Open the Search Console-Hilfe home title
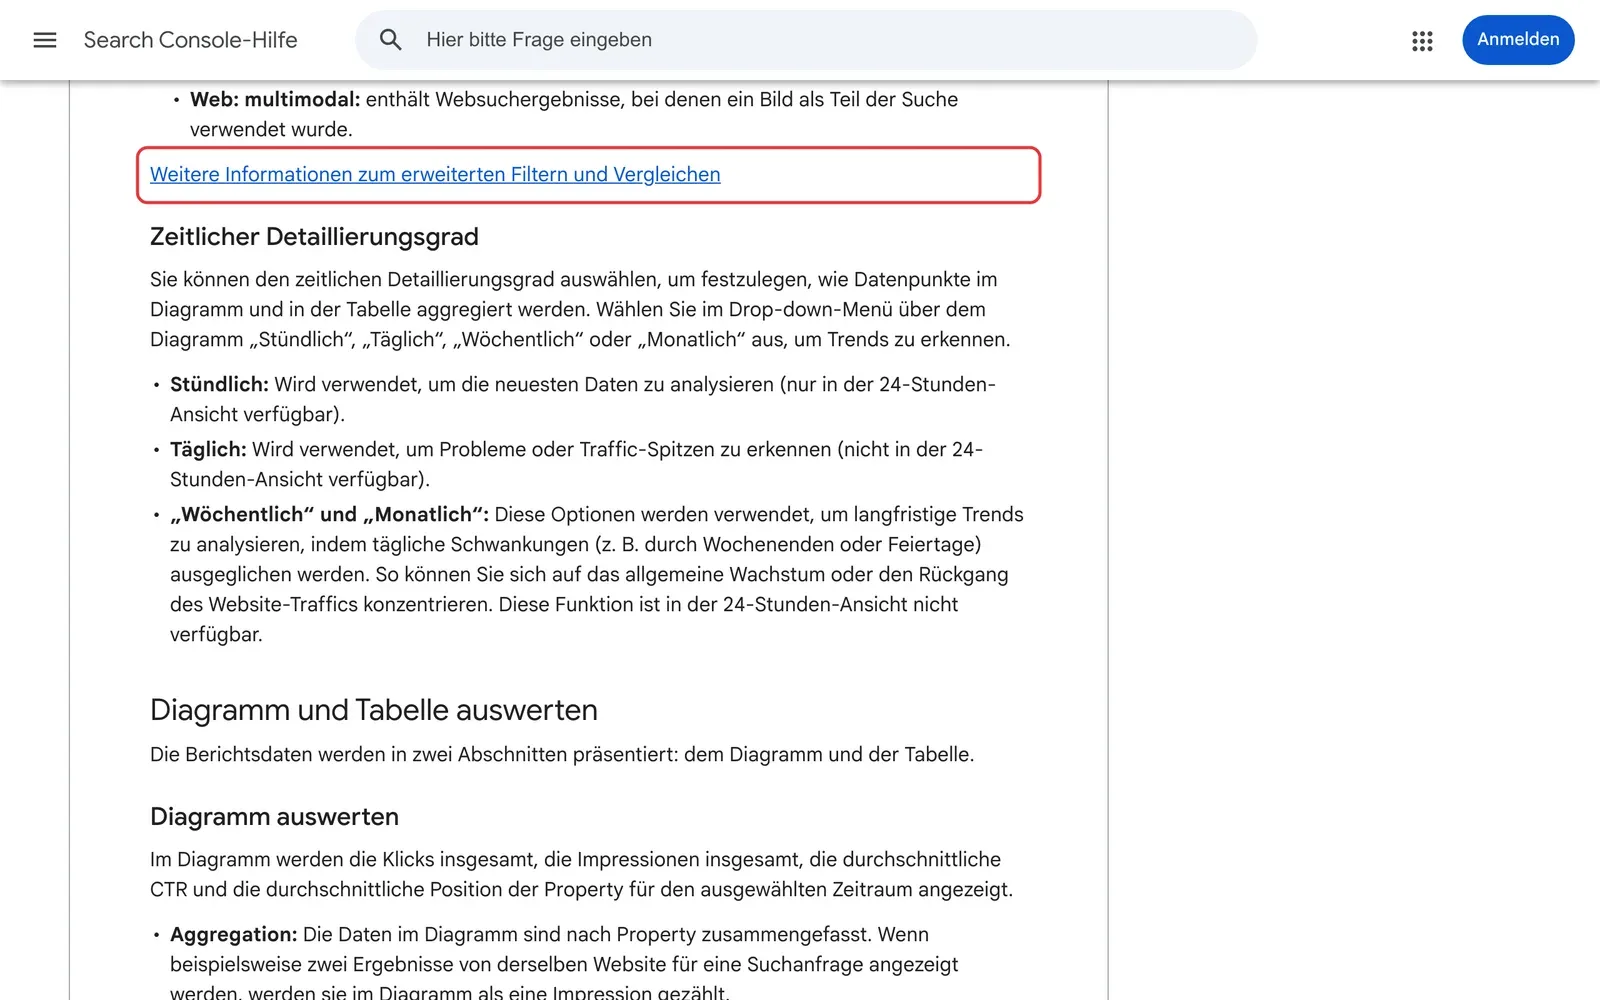This screenshot has height=1000, width=1600. [190, 40]
